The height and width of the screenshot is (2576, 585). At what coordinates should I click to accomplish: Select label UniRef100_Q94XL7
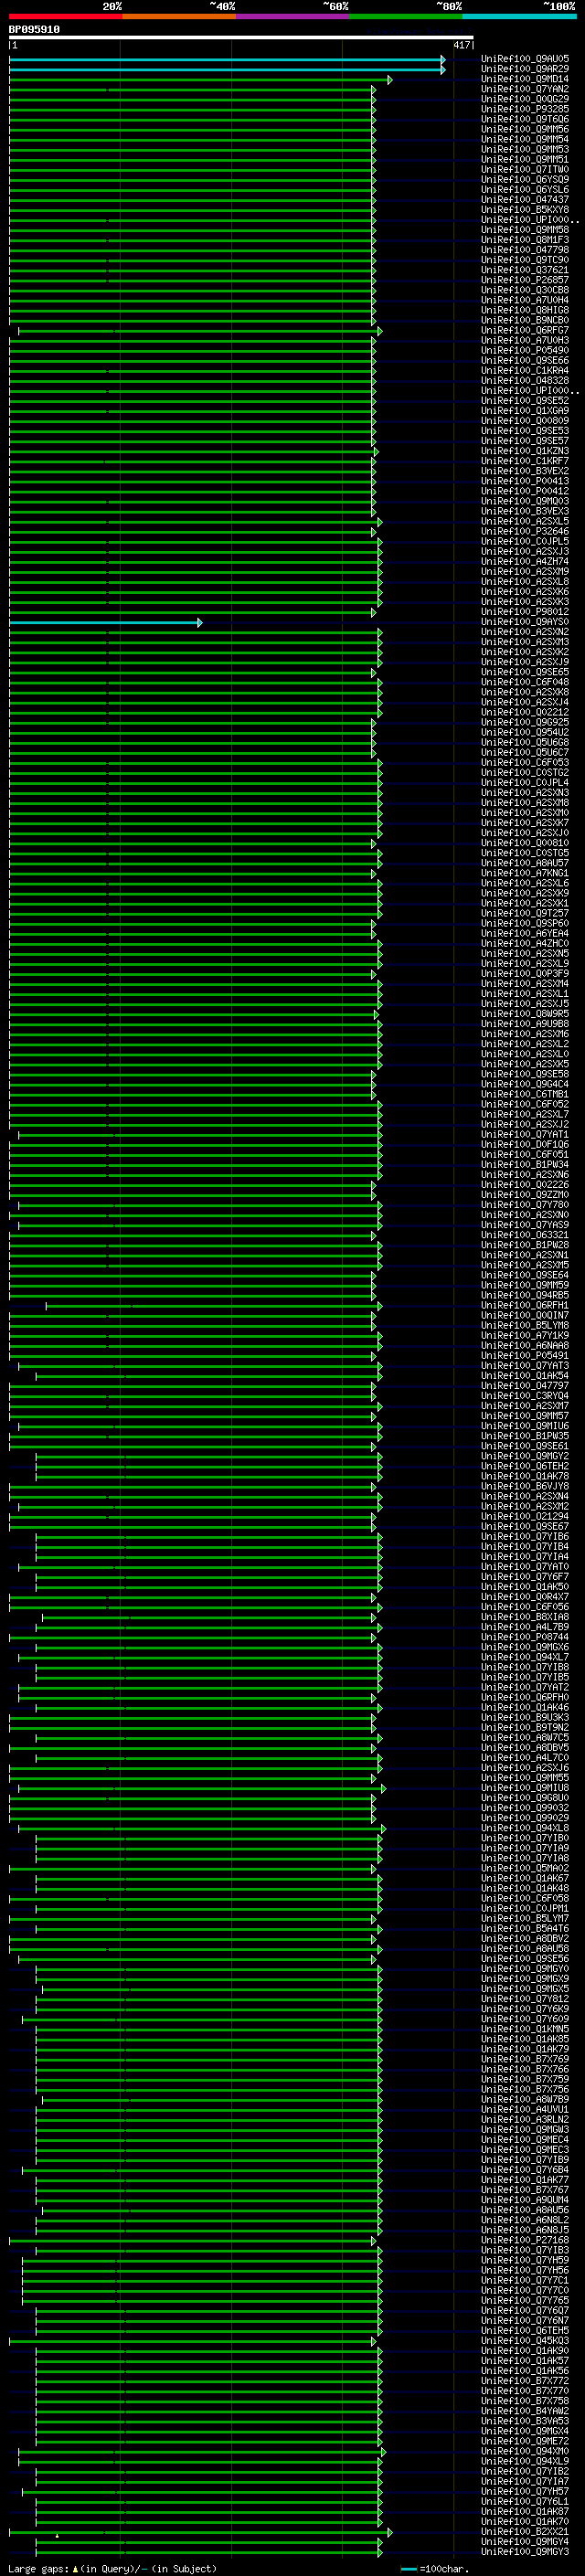pyautogui.click(x=525, y=1657)
